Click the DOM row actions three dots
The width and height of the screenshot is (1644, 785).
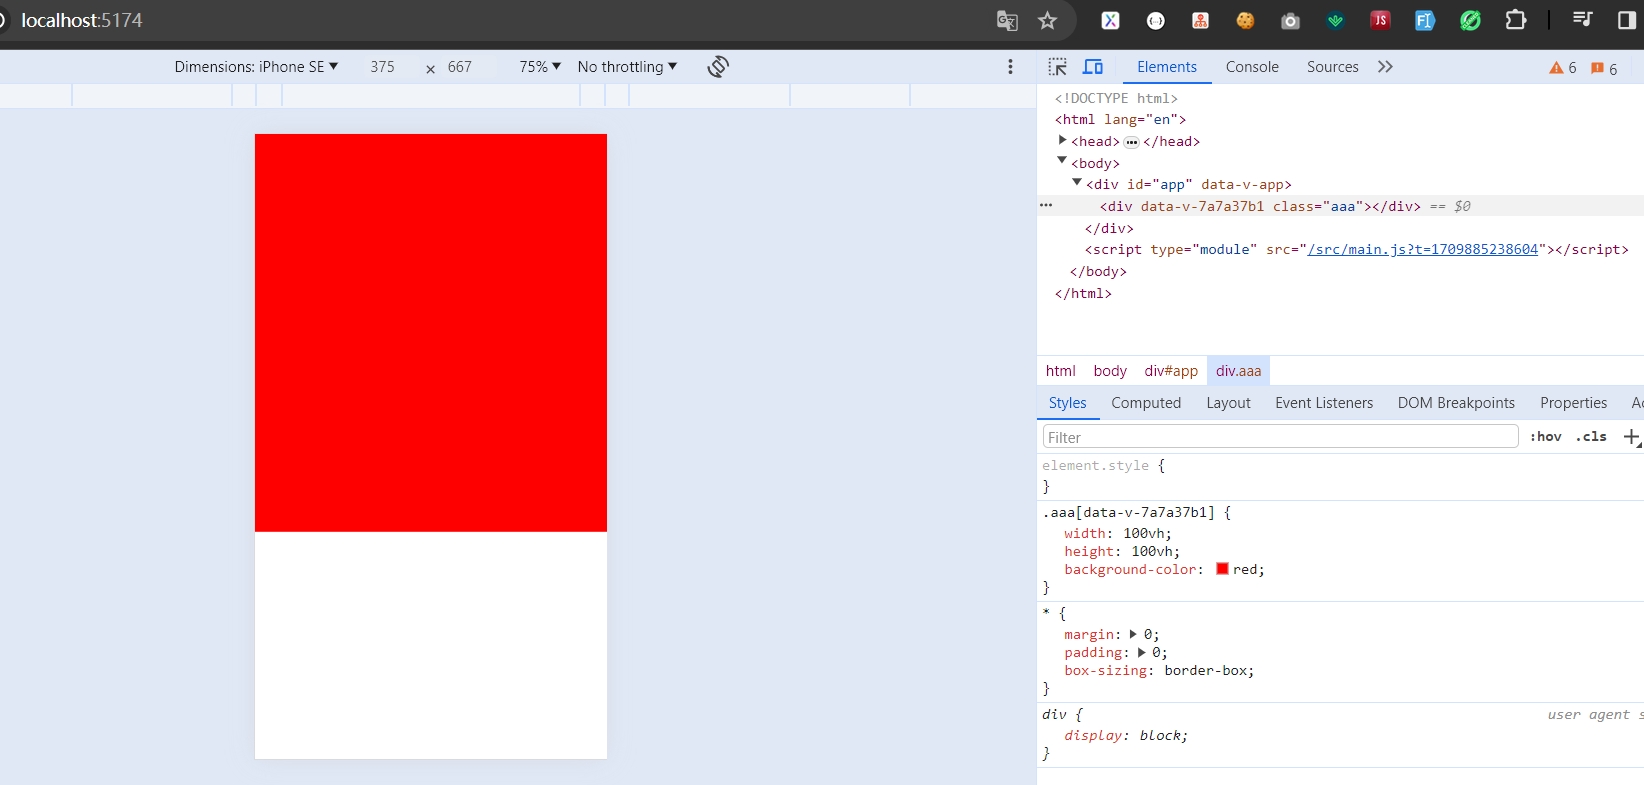pyautogui.click(x=1046, y=205)
